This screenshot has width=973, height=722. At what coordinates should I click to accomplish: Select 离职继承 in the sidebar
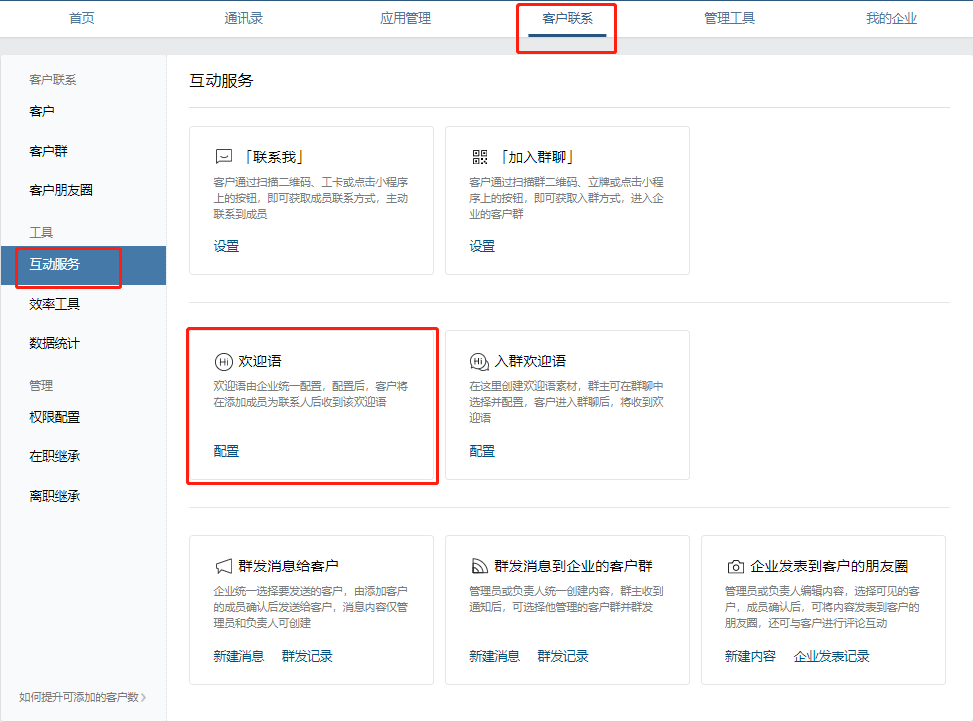pos(55,496)
